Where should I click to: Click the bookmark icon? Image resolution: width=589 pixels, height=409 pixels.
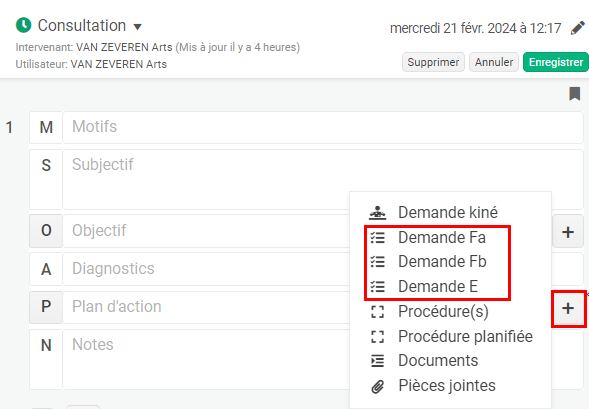[574, 94]
